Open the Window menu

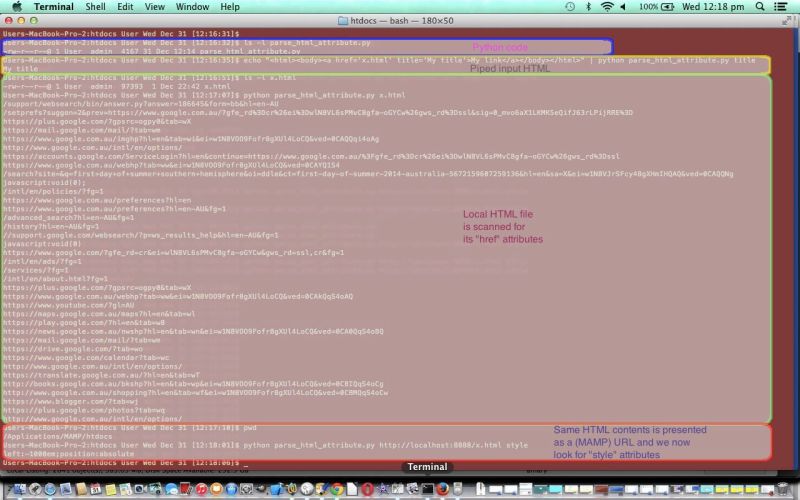192,7
